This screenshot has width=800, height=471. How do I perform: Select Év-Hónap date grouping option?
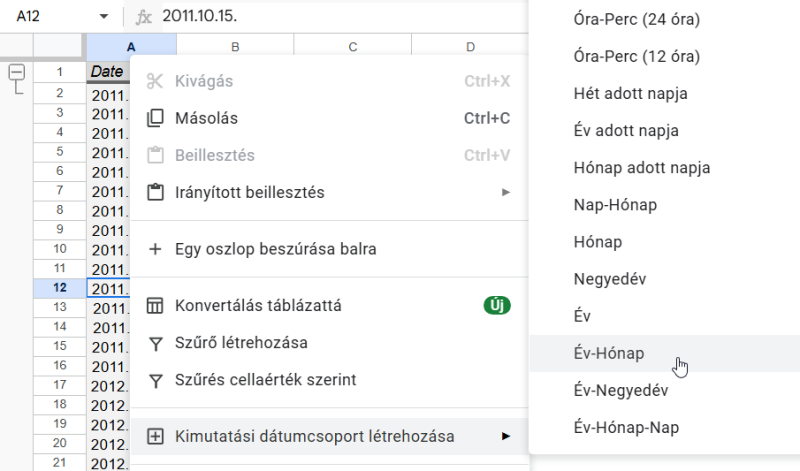click(x=610, y=353)
